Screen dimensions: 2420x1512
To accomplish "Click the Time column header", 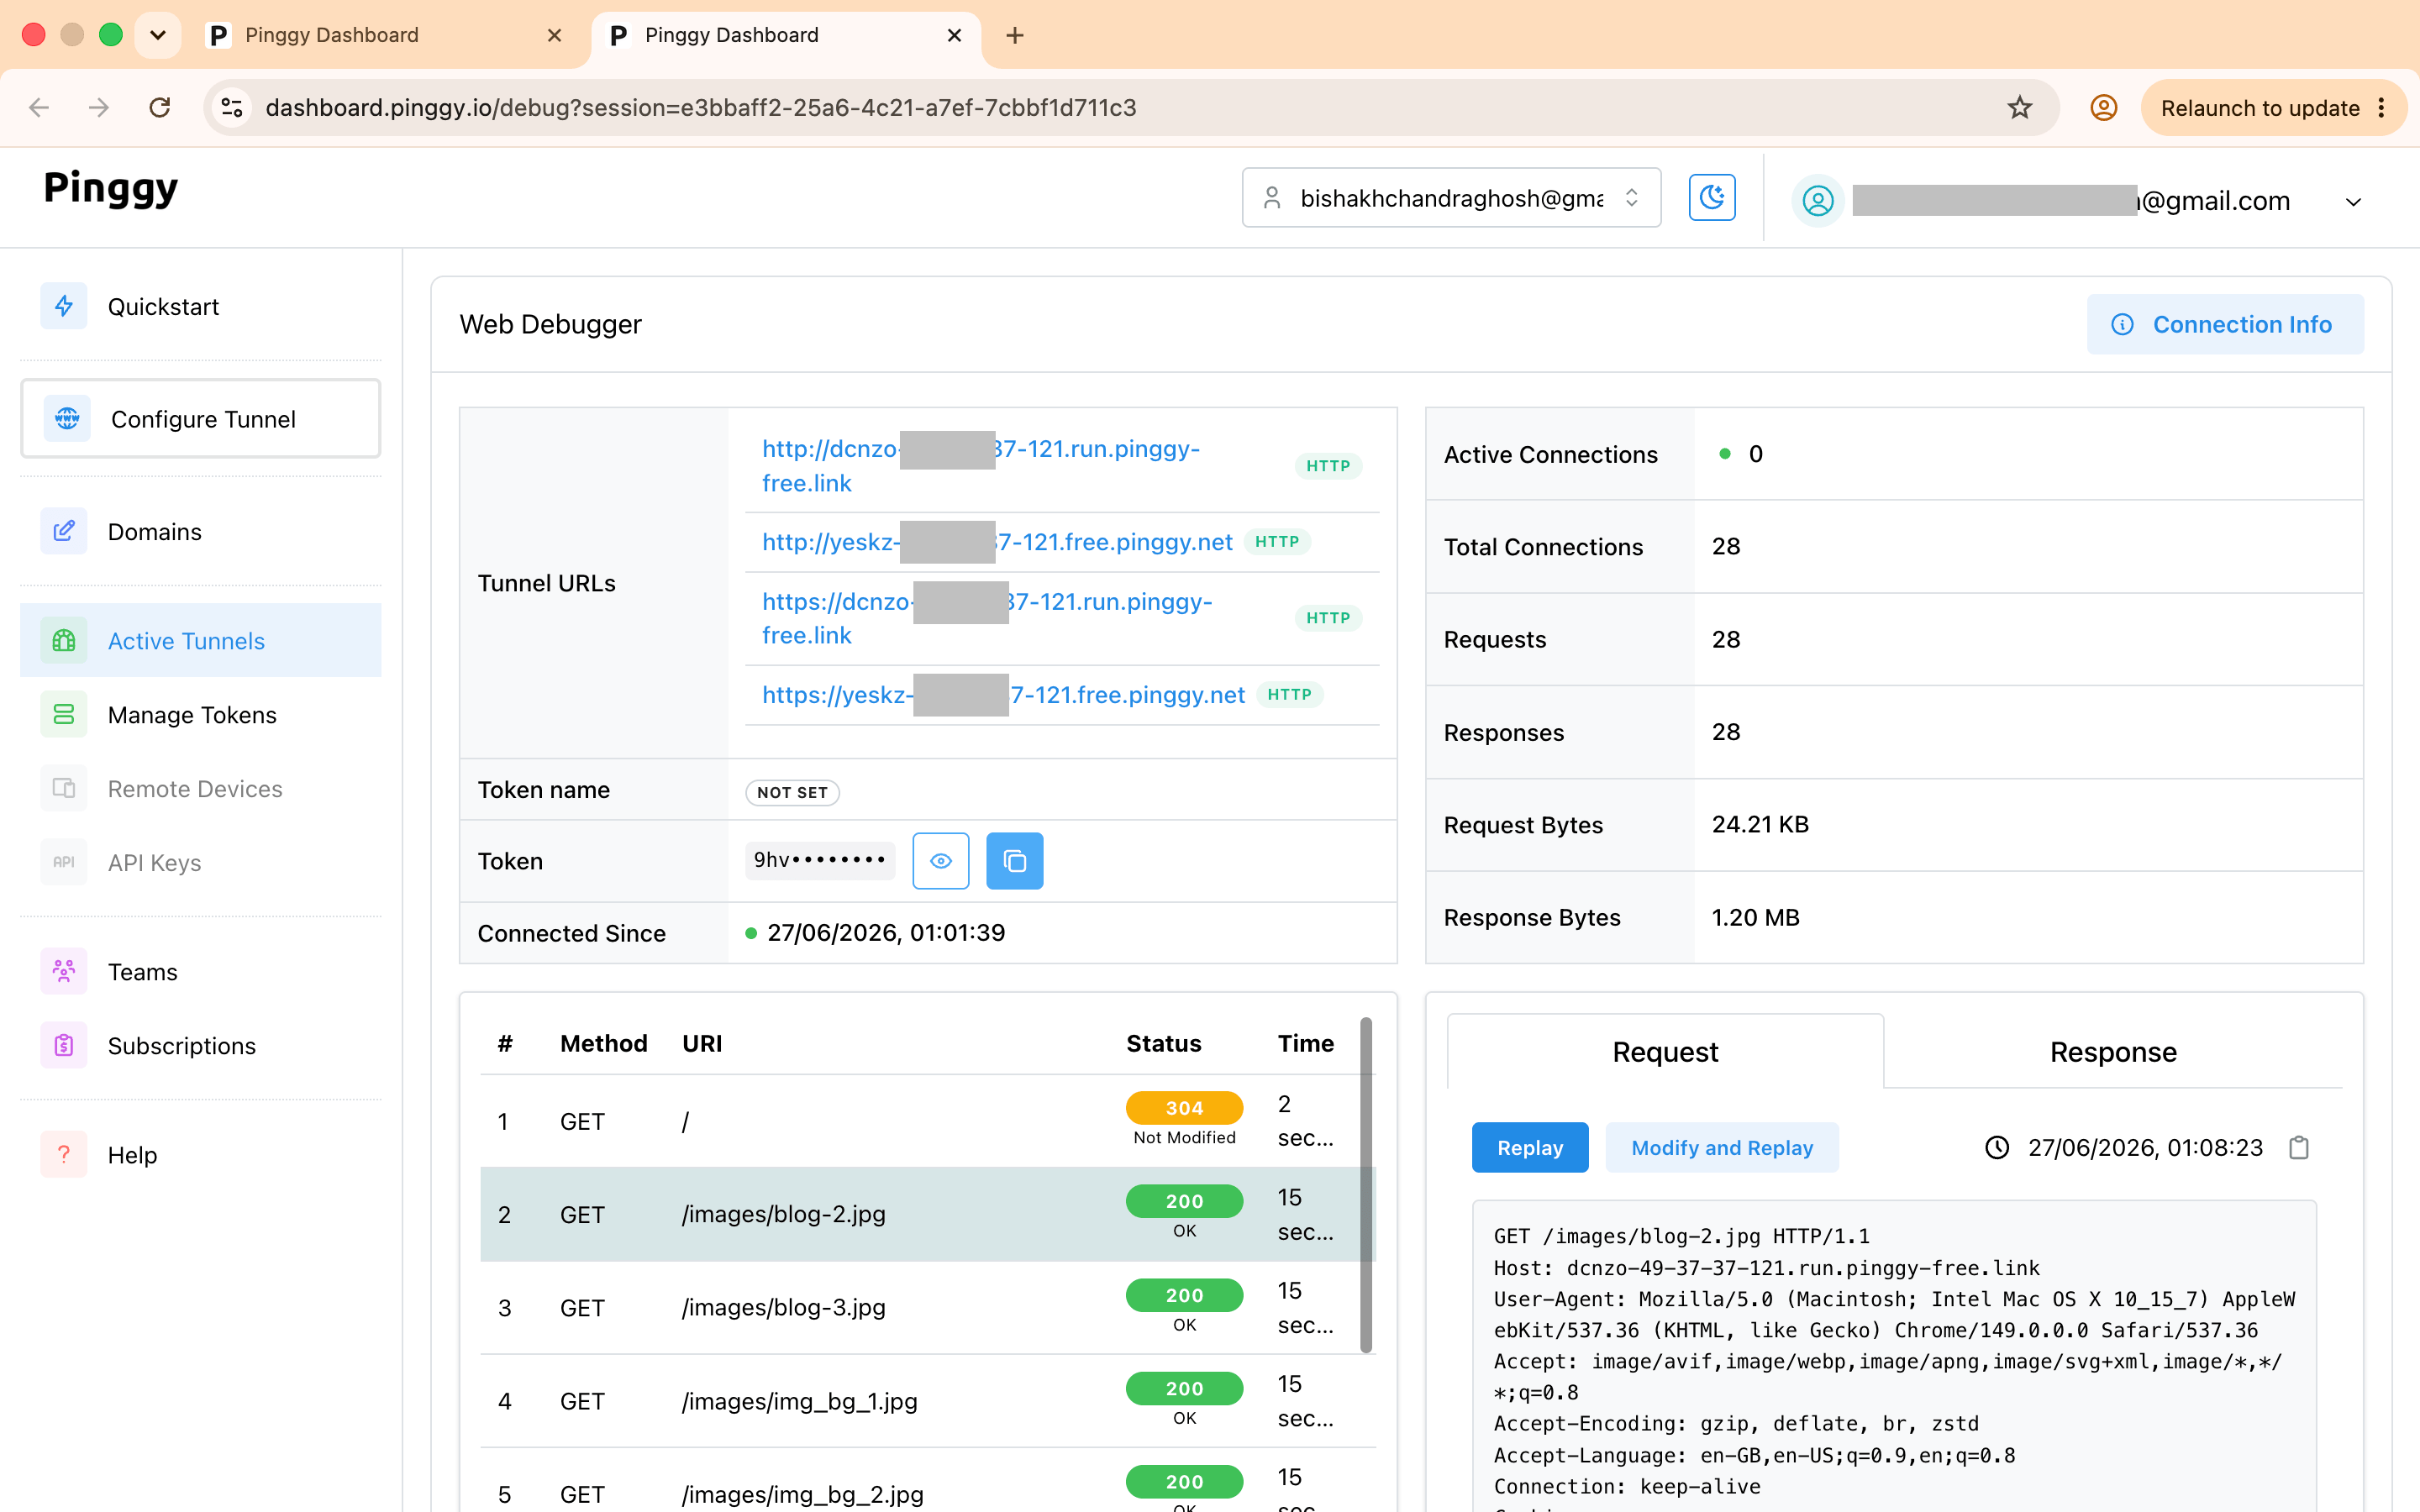I will (1305, 1043).
